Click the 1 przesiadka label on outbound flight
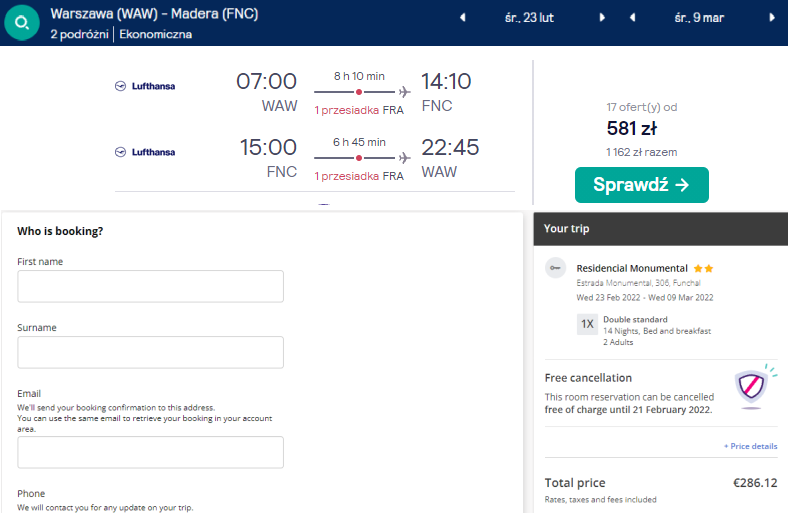The image size is (788, 519). (x=346, y=110)
